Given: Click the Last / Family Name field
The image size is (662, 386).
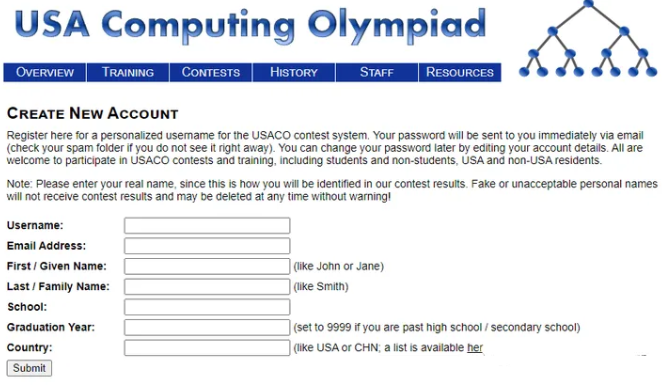Looking at the screenshot, I should [x=207, y=287].
